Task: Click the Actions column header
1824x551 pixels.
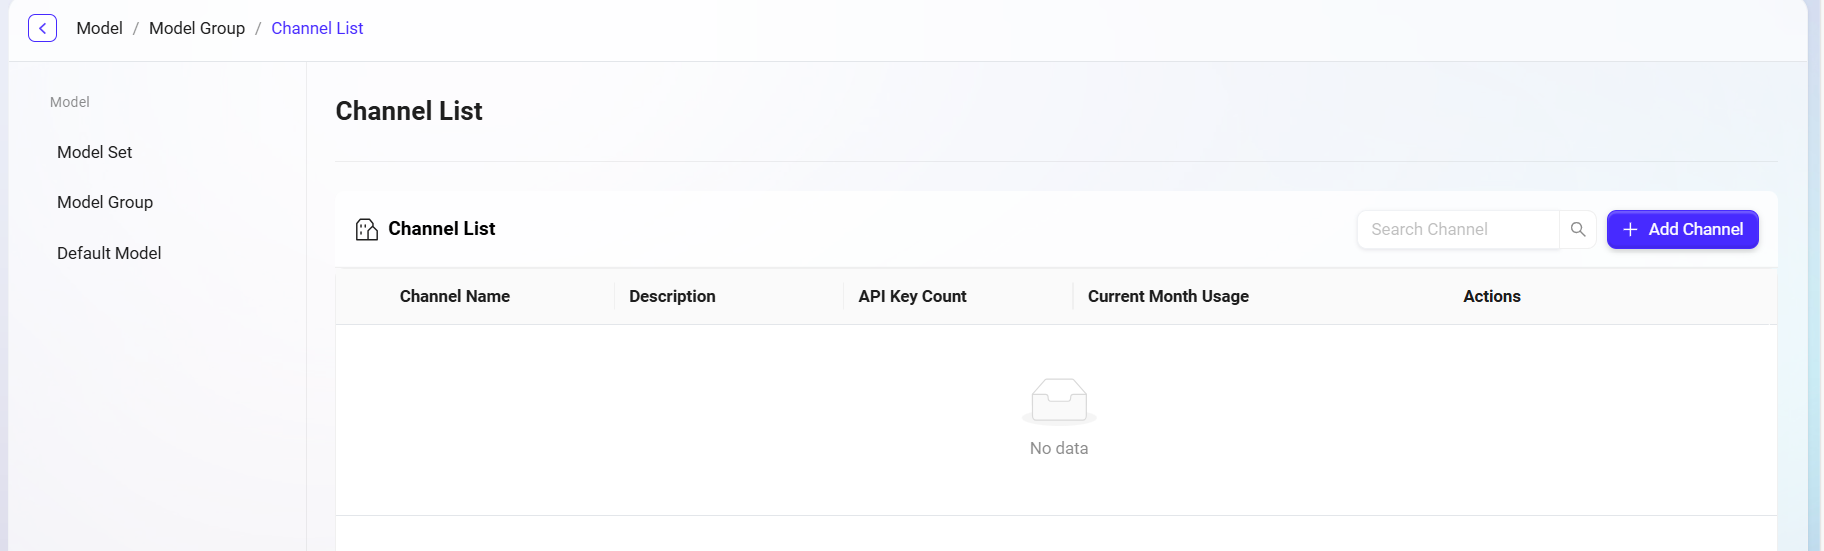Action: pyautogui.click(x=1491, y=296)
